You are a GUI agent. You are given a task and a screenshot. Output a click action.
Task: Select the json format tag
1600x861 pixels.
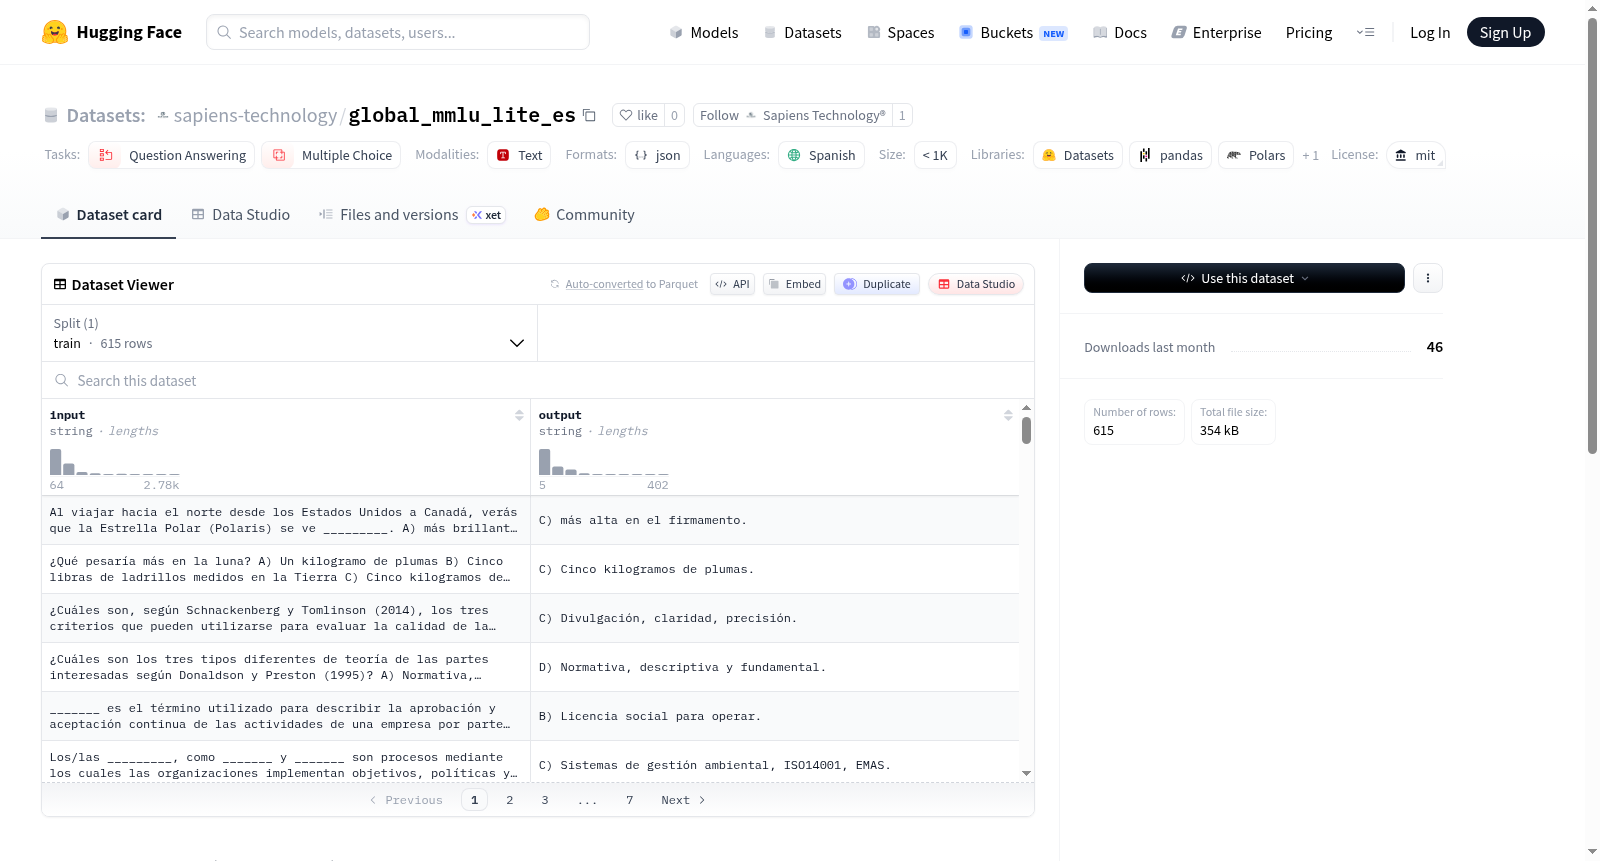pyautogui.click(x=657, y=155)
